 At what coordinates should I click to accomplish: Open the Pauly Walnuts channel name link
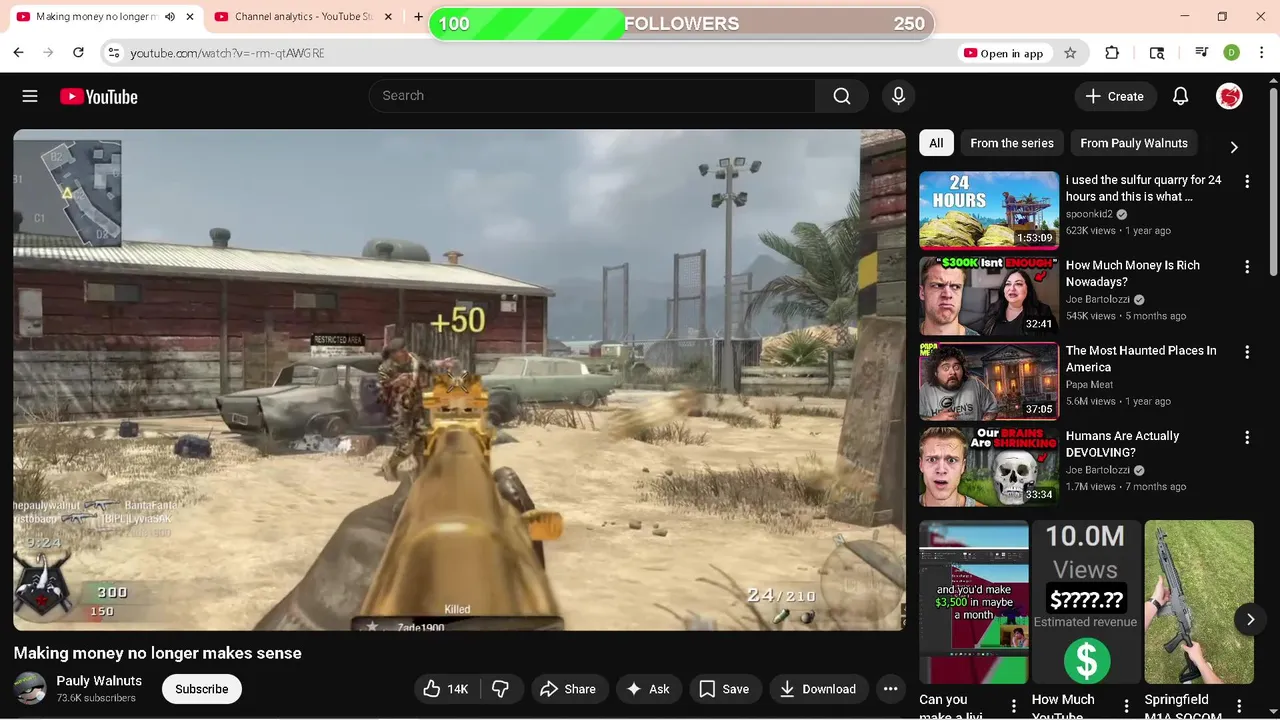[x=99, y=681]
